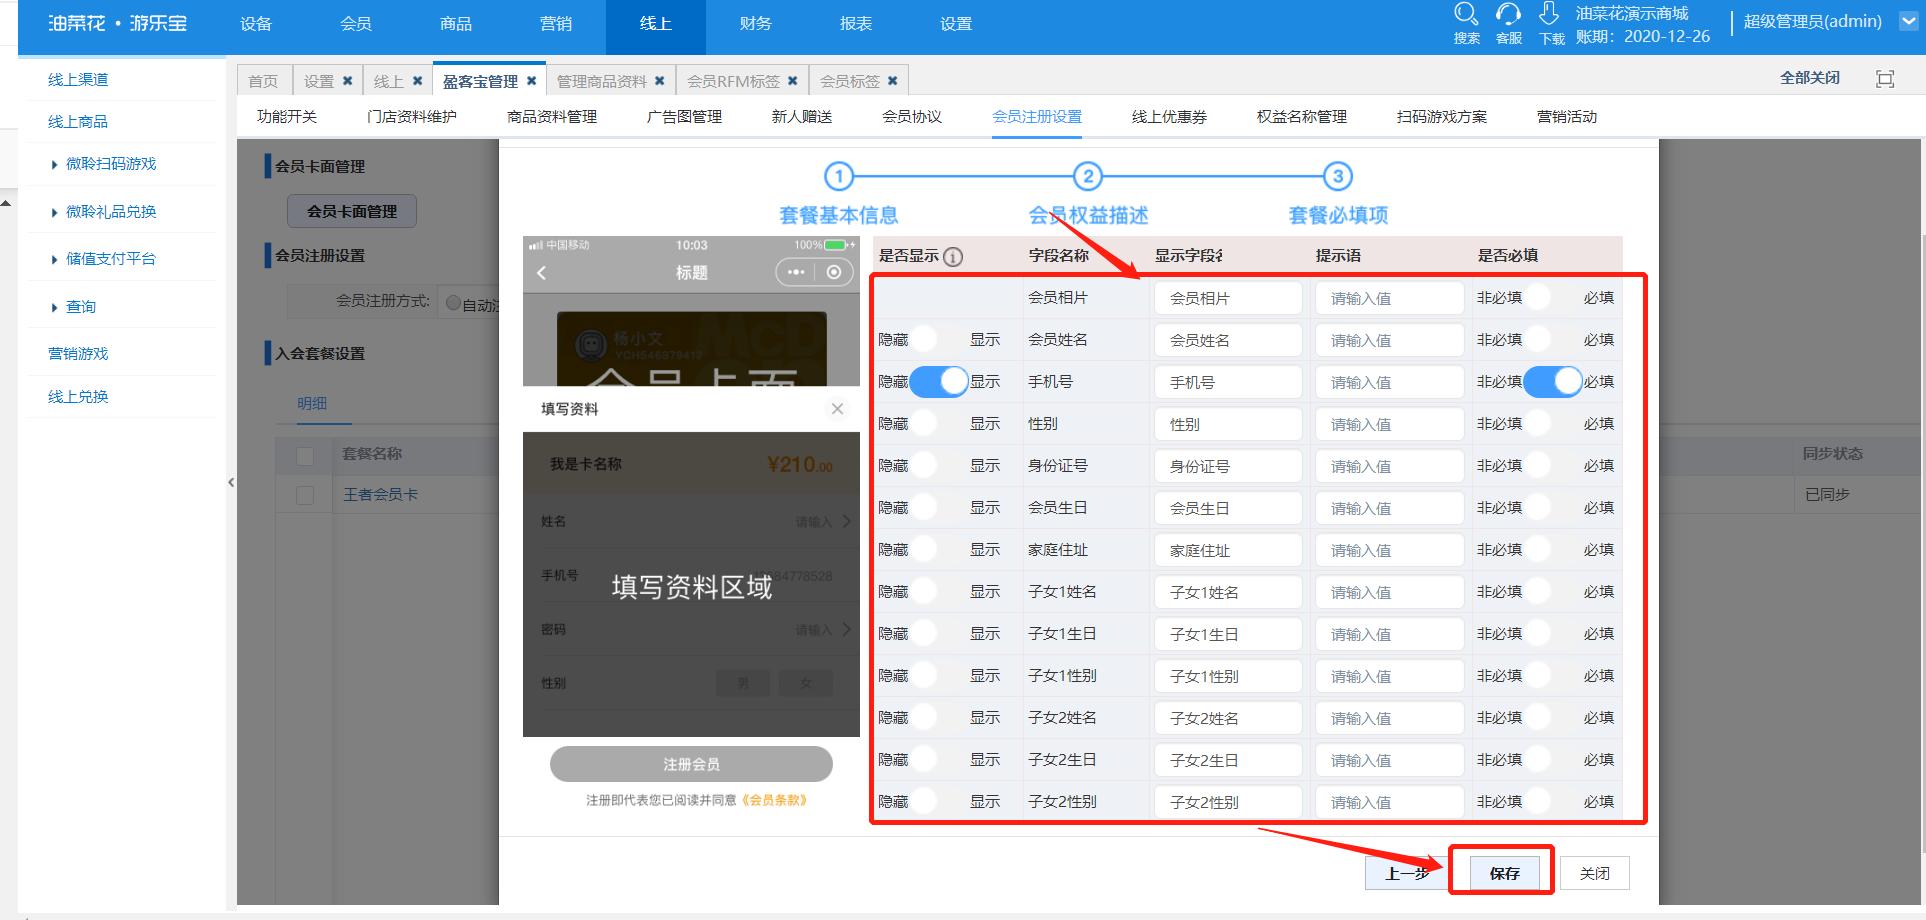Switch to 功能开关 sub-tab
Image resolution: width=1926 pixels, height=920 pixels.
pyautogui.click(x=287, y=117)
